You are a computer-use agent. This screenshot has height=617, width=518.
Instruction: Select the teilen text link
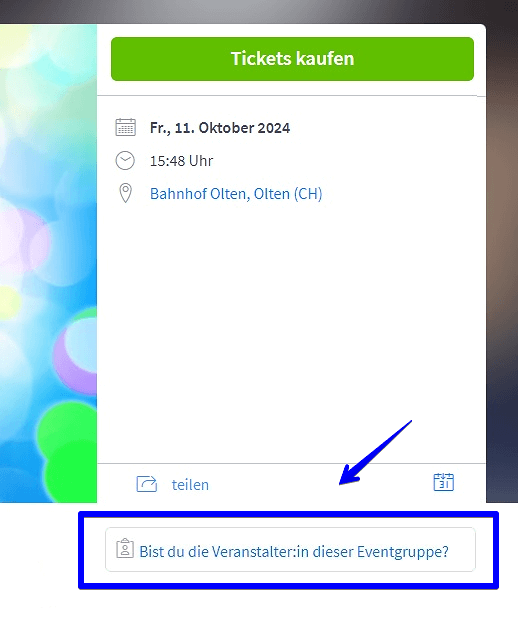[x=190, y=485]
